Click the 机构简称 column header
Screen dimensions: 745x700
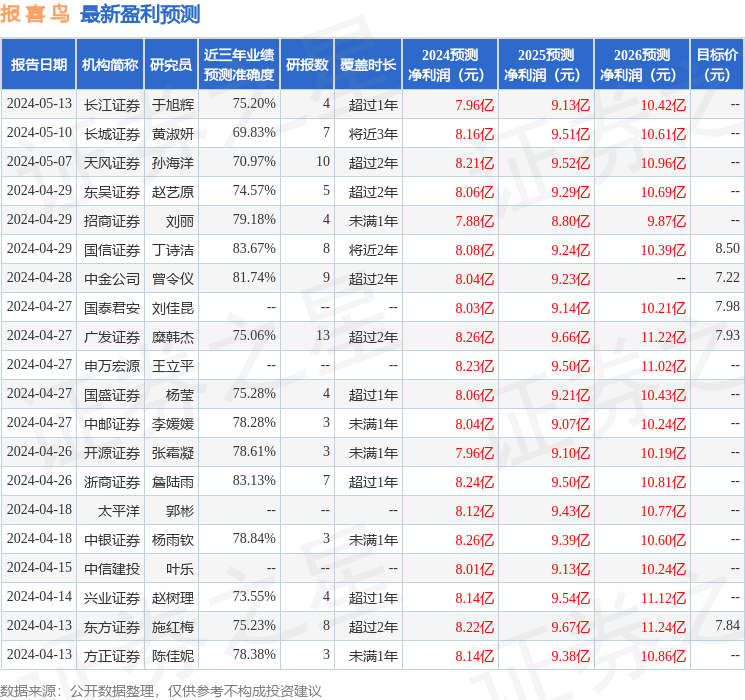tap(110, 64)
